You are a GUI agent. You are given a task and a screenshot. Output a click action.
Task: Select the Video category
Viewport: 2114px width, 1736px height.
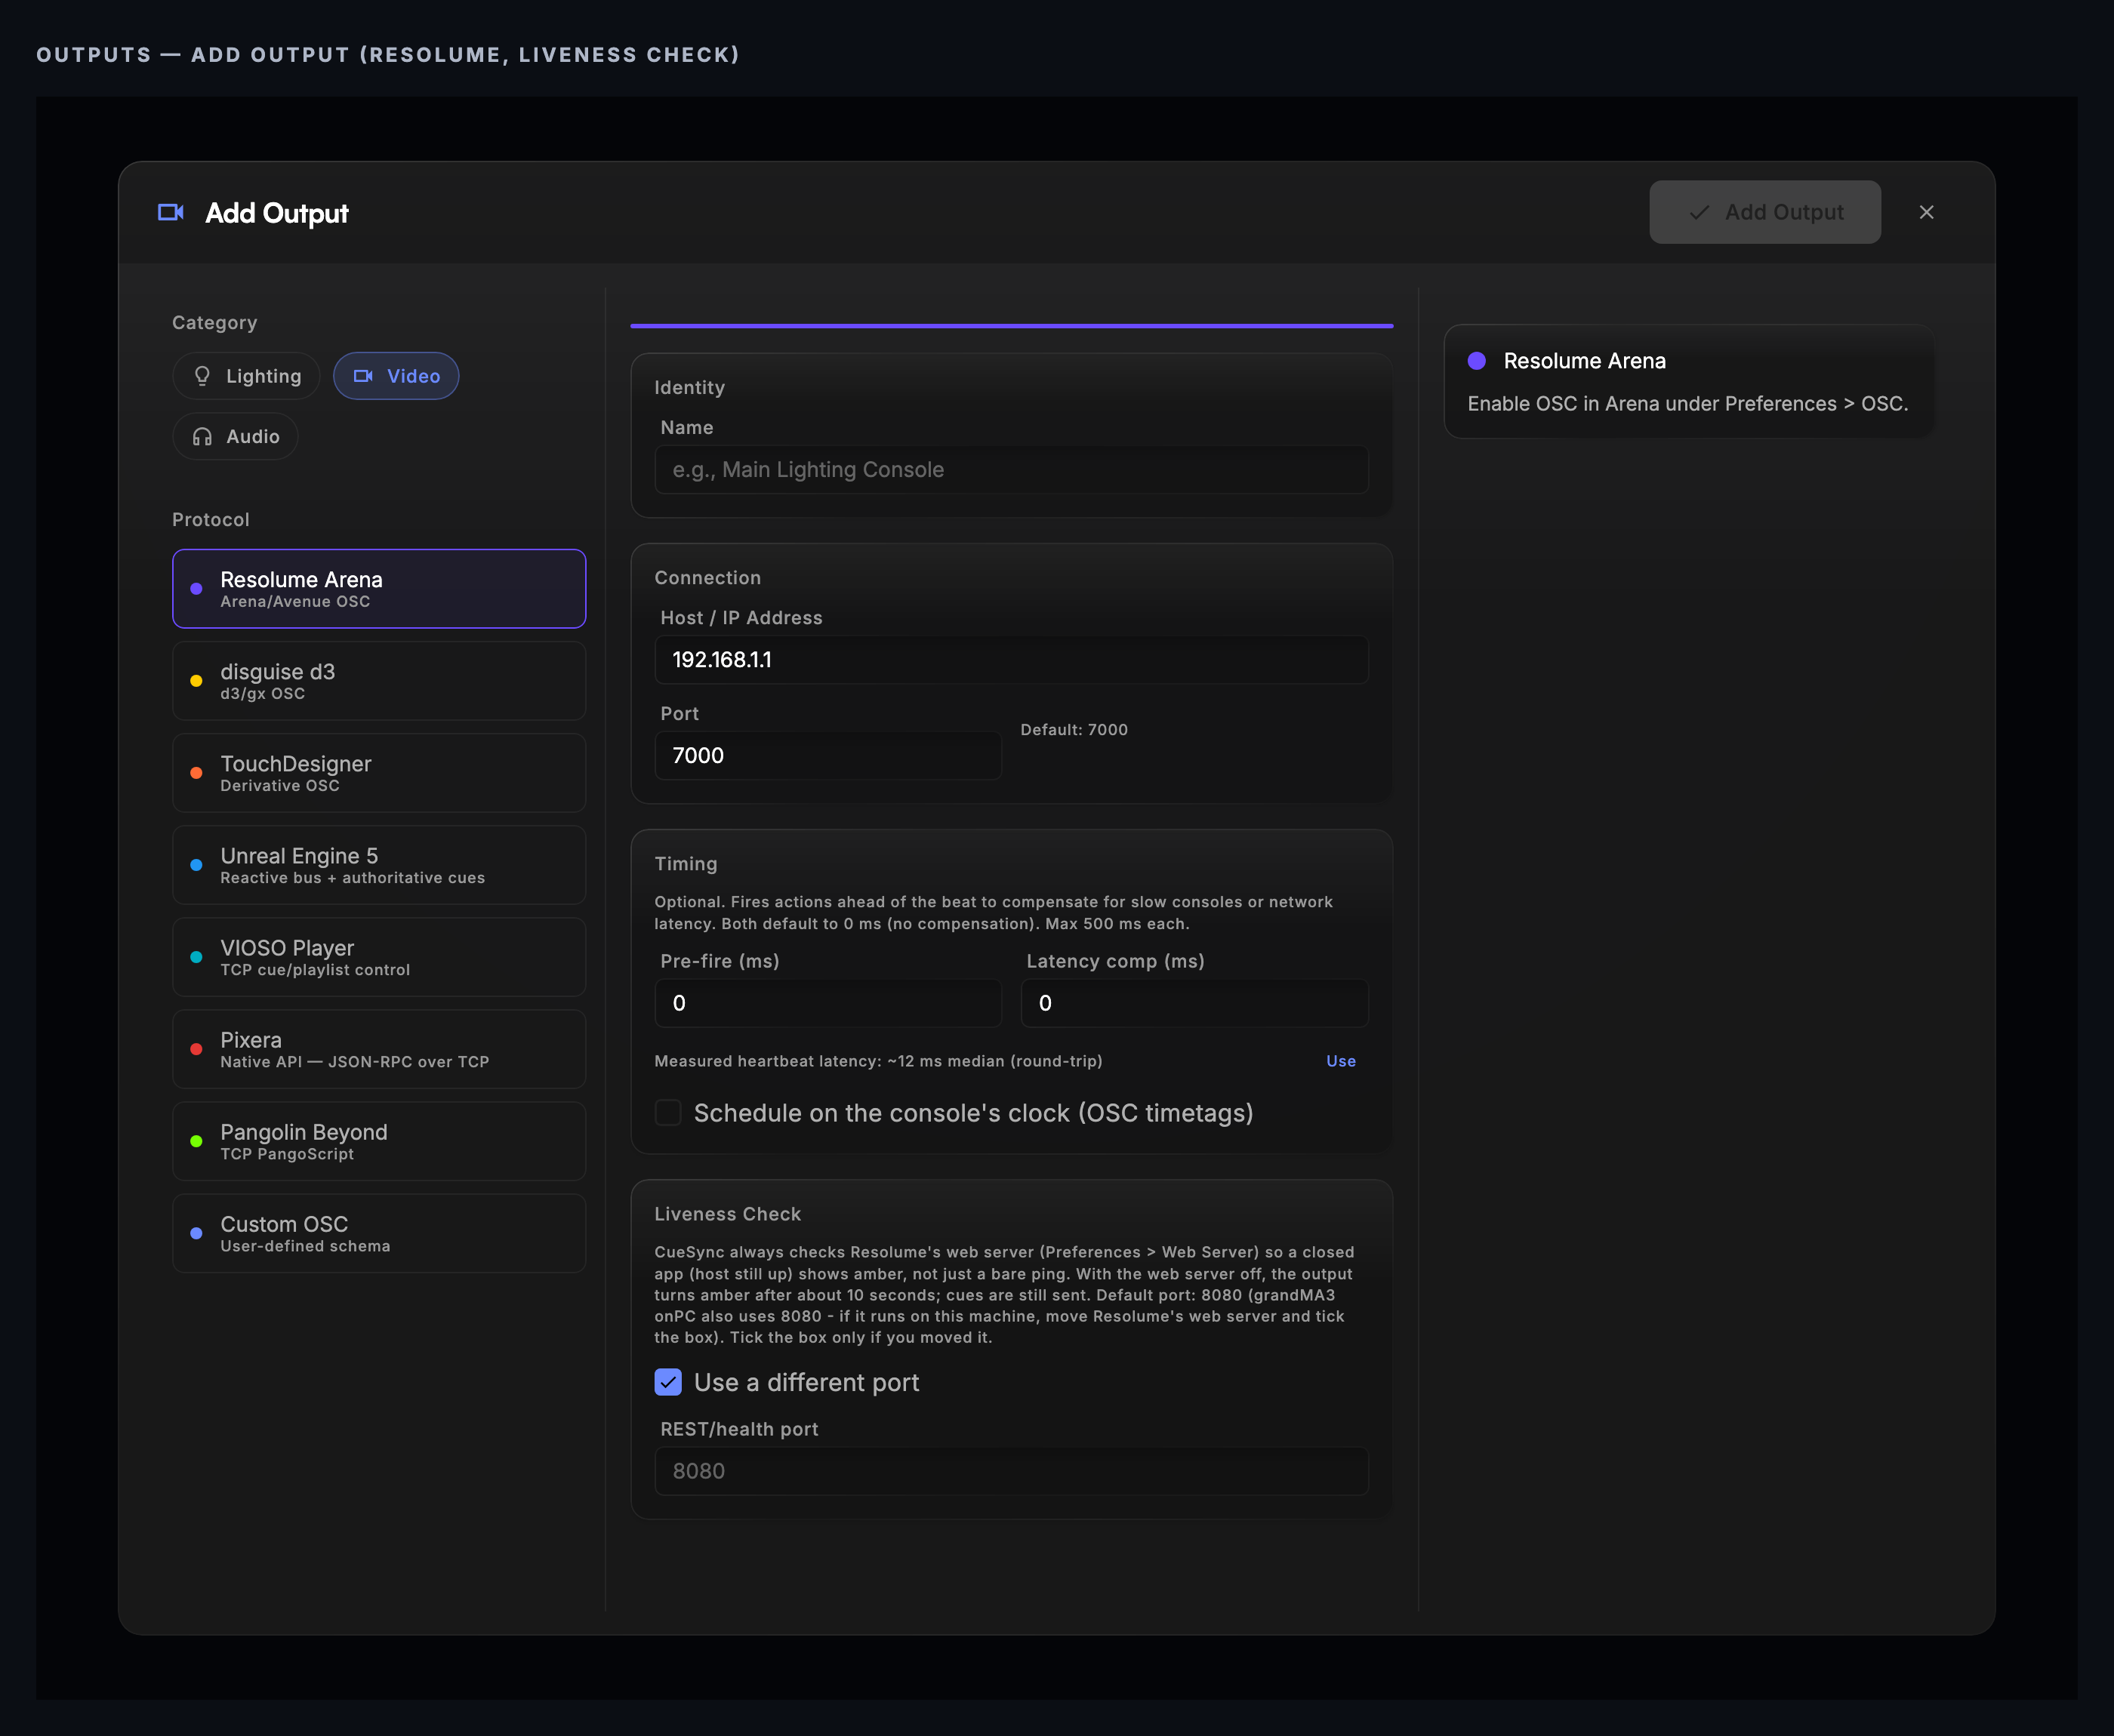pos(396,376)
